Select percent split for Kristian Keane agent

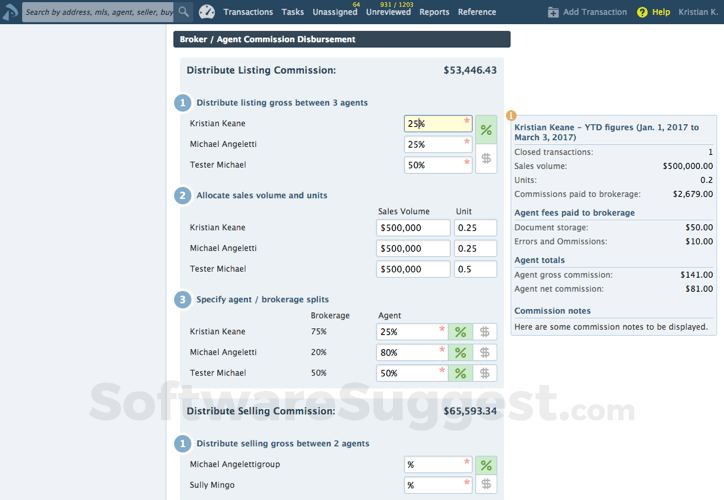[x=460, y=331]
